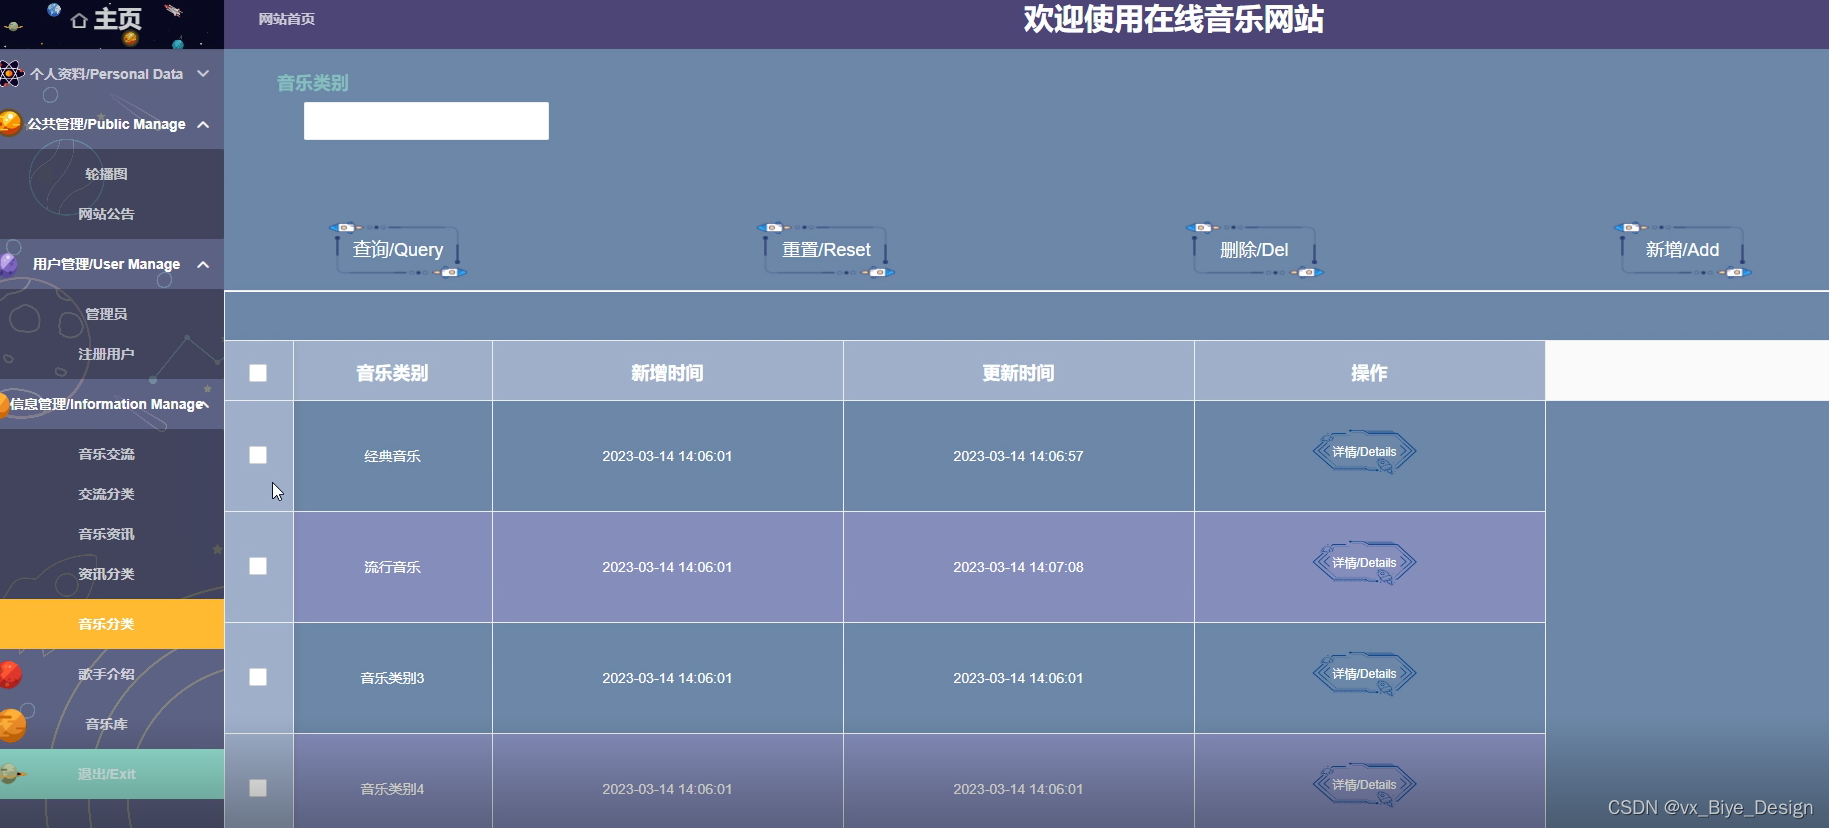
Task: Tick the select-all checkbox in table header
Action: coord(258,373)
